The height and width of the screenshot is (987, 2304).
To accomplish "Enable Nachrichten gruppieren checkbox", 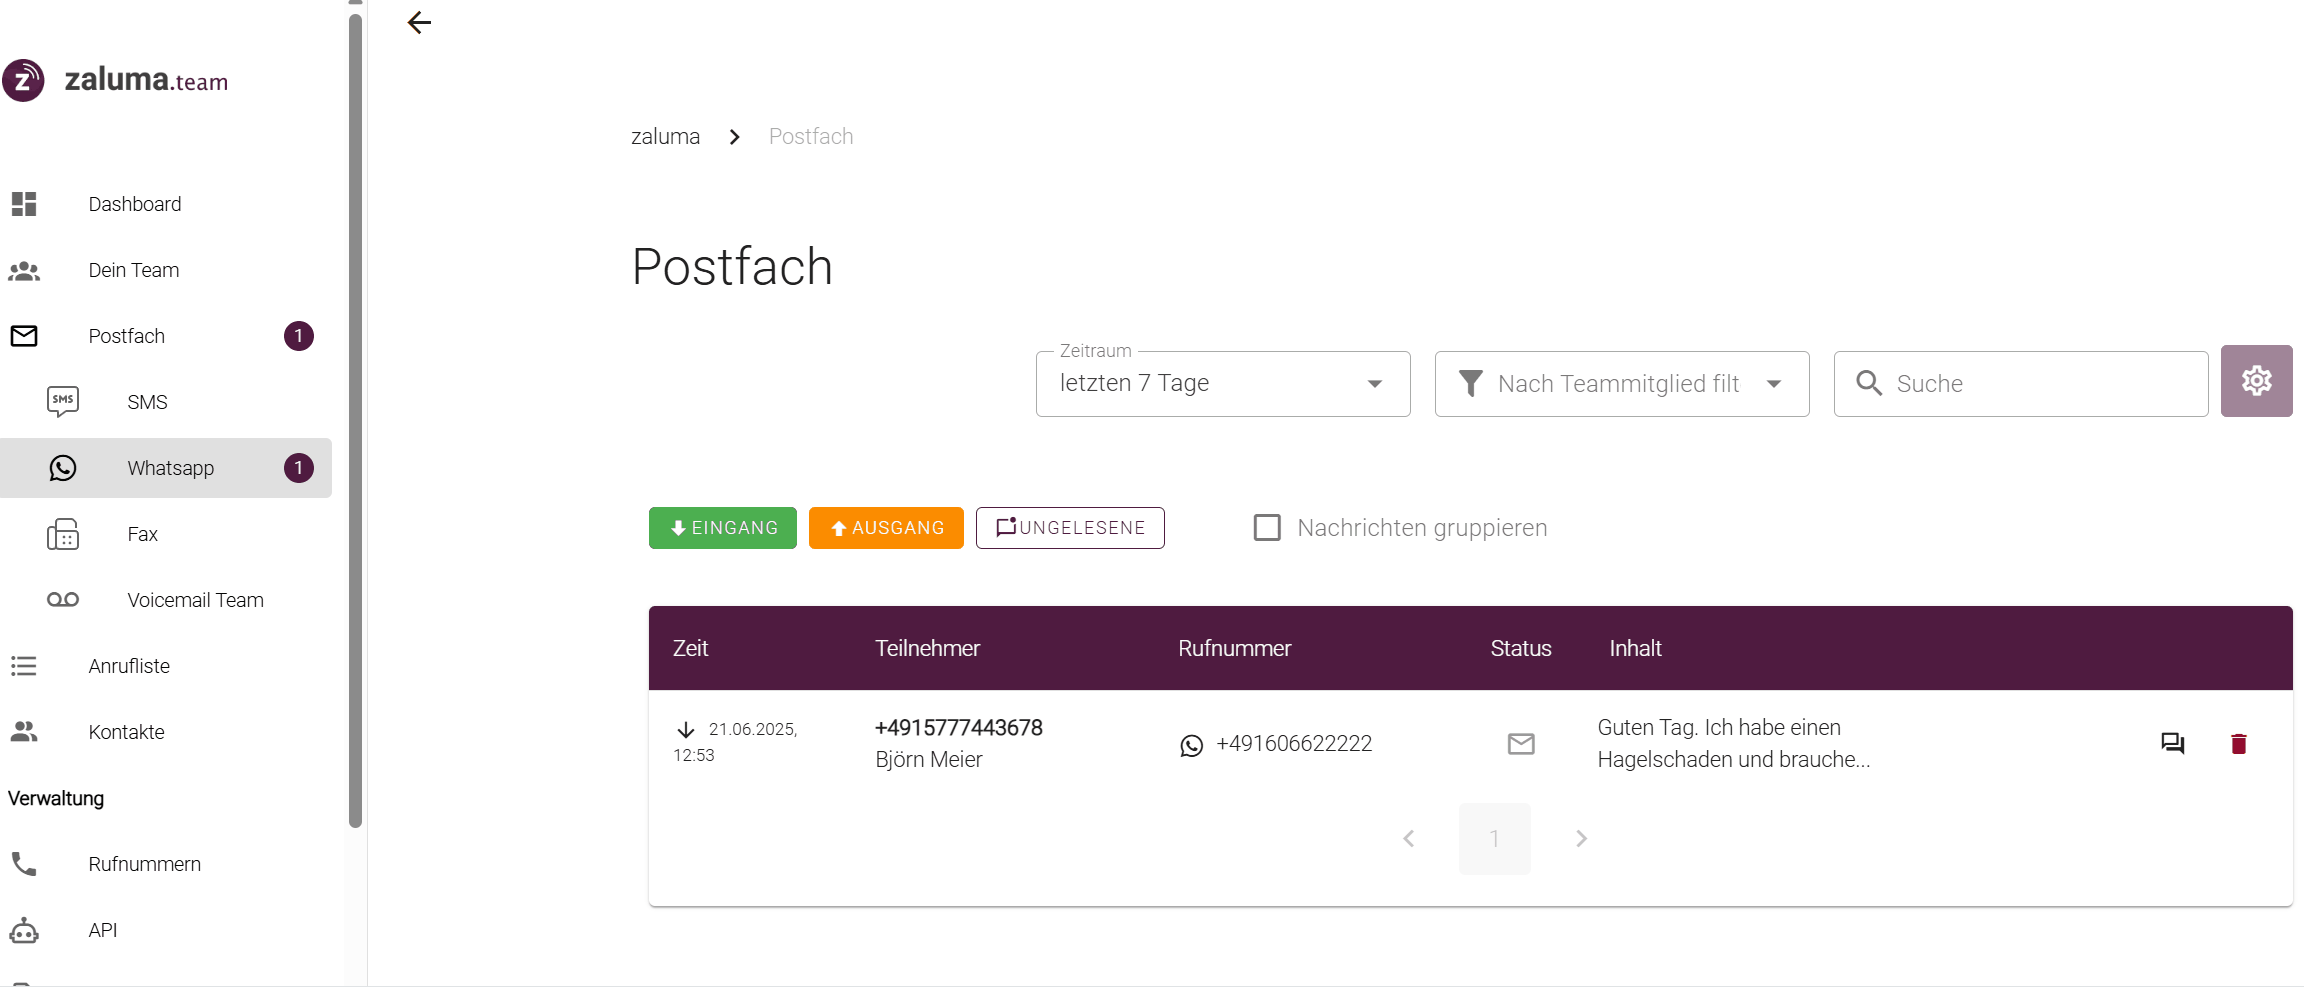I will pos(1267,527).
